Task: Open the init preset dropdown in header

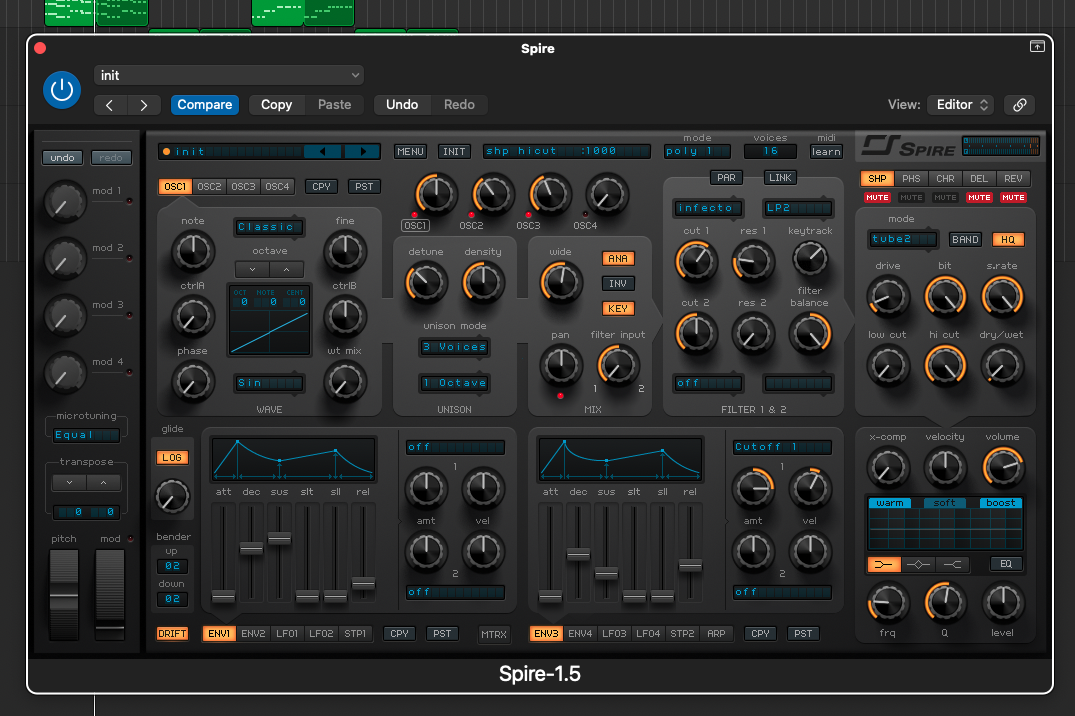Action: pos(229,75)
